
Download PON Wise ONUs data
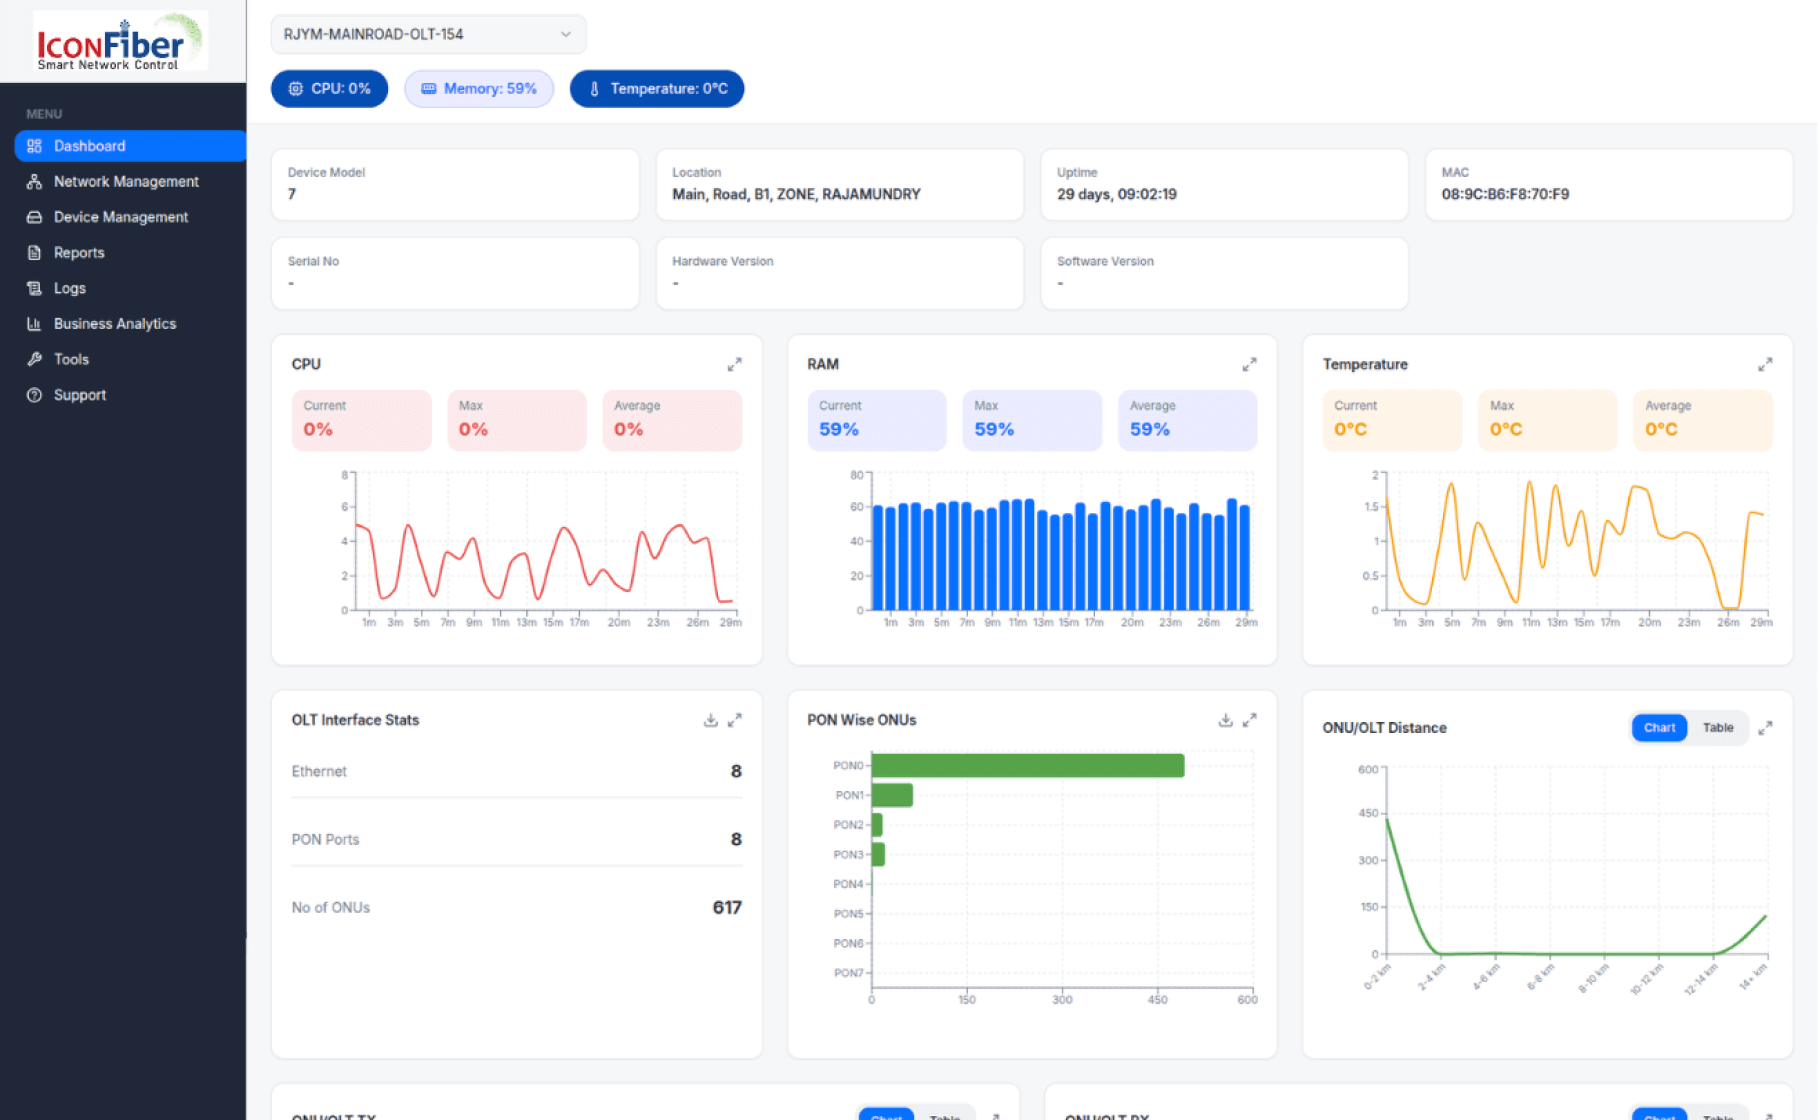[1225, 720]
